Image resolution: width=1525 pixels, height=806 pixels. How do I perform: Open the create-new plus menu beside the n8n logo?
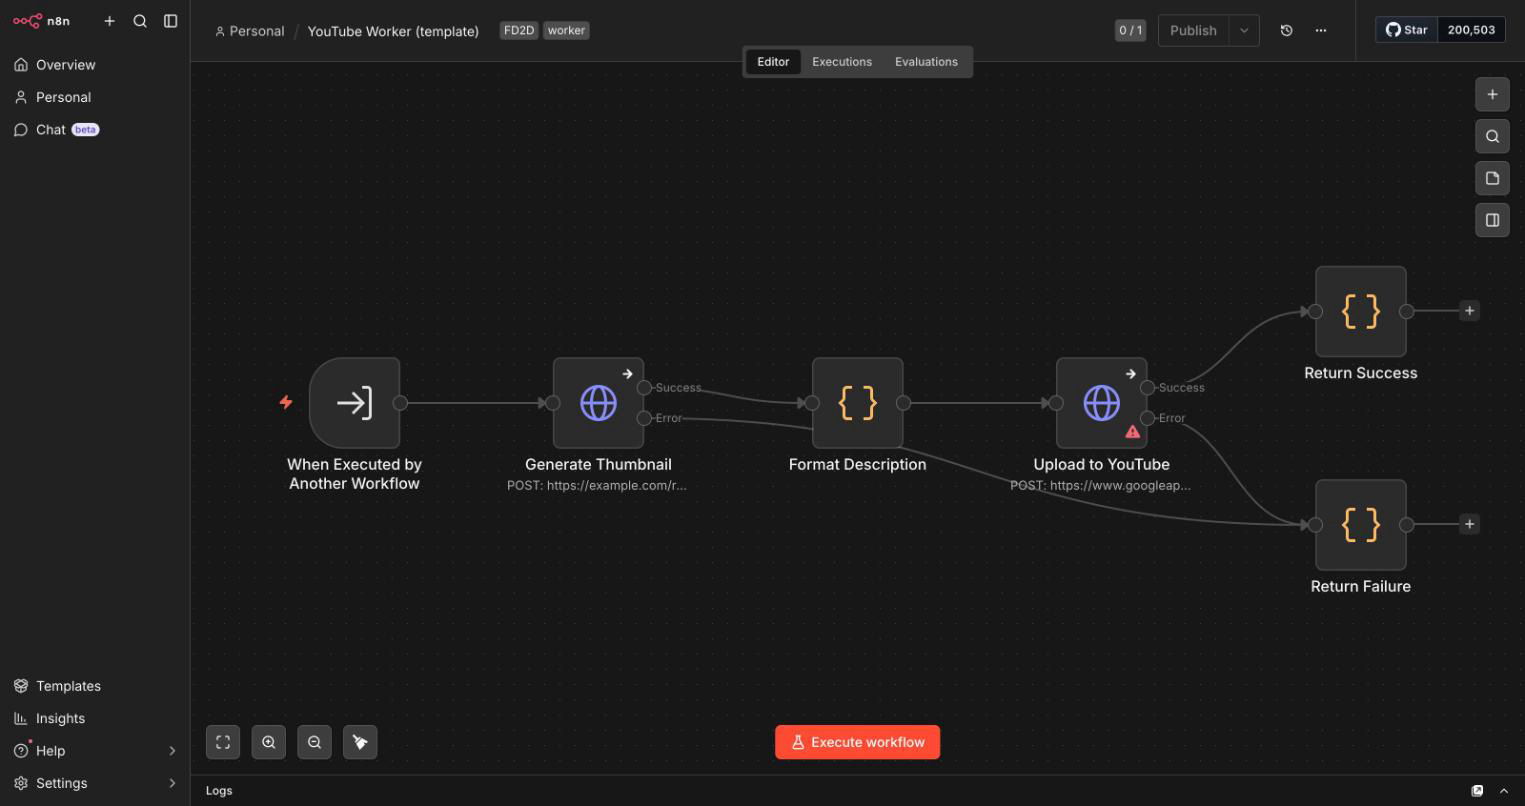110,21
